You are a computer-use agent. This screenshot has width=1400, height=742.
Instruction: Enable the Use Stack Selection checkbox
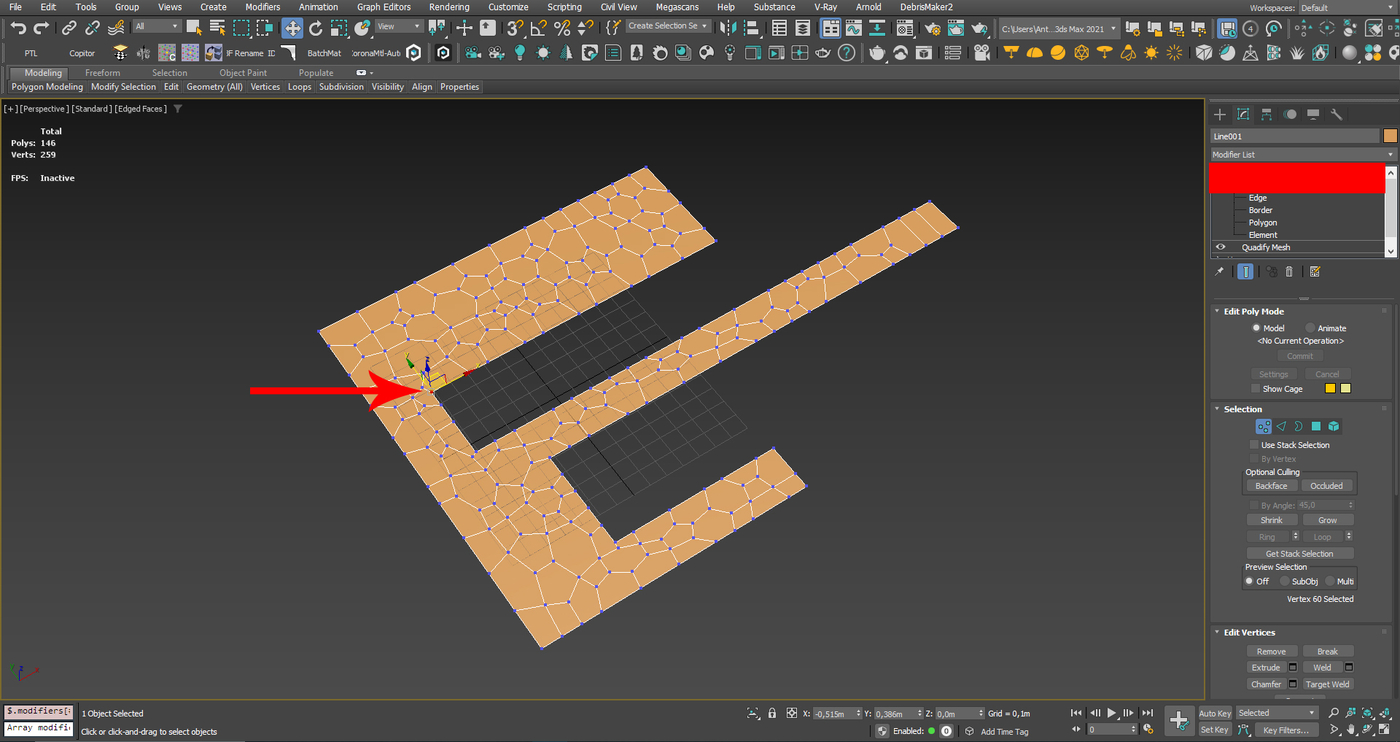(x=1255, y=445)
